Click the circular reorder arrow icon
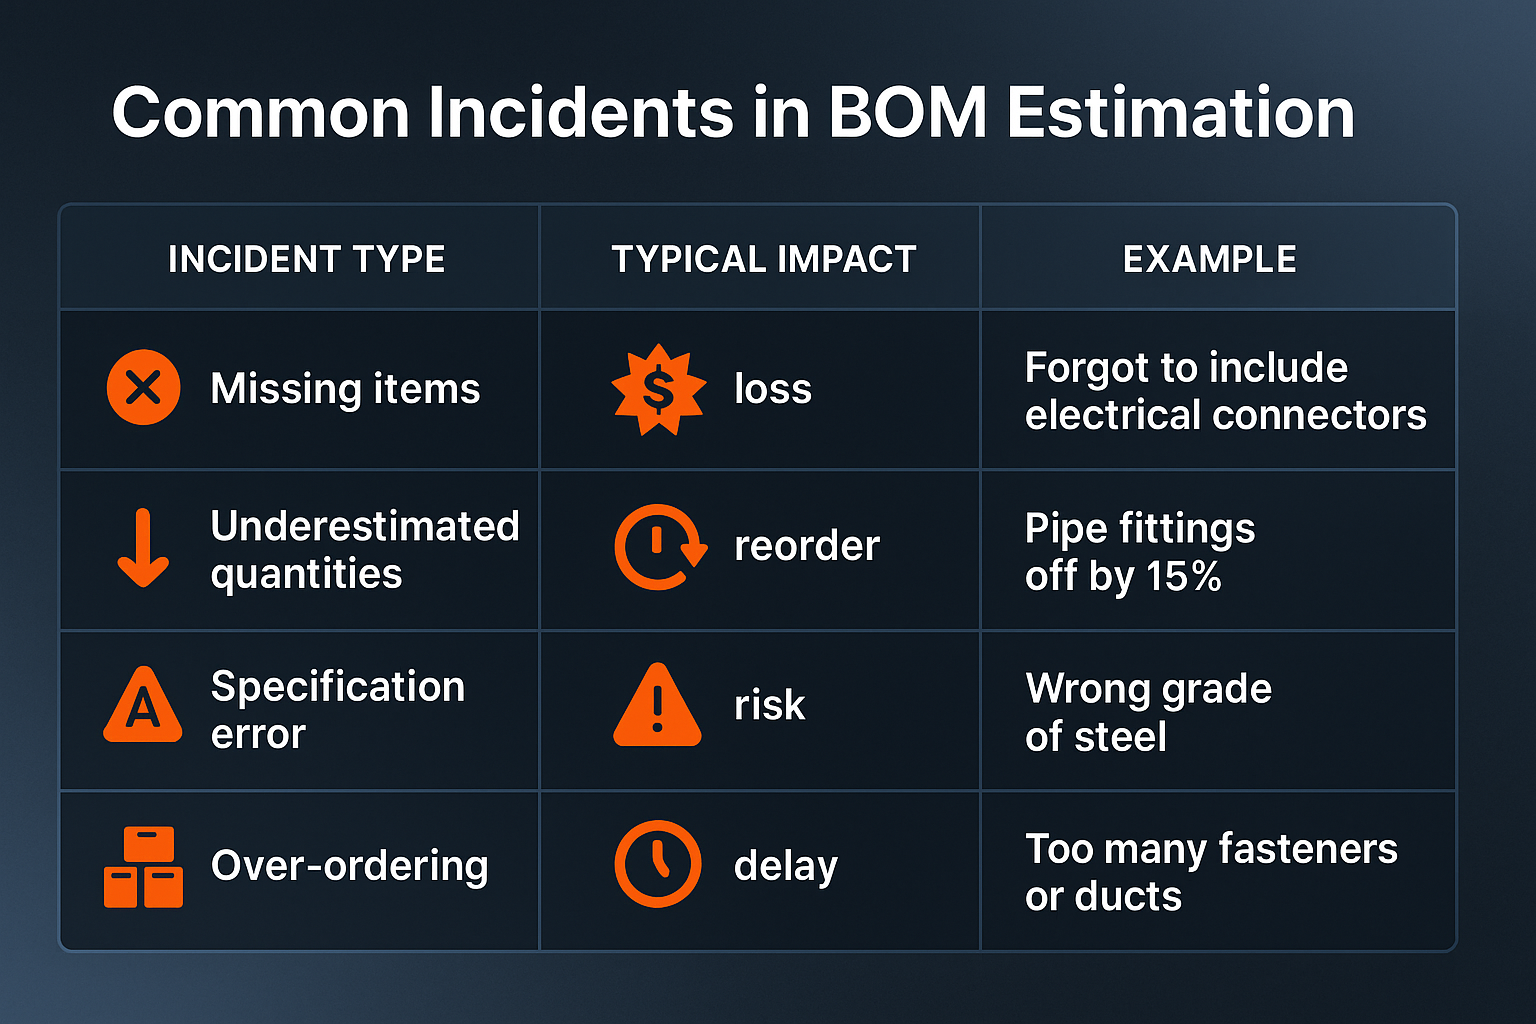1536x1024 pixels. [x=659, y=547]
